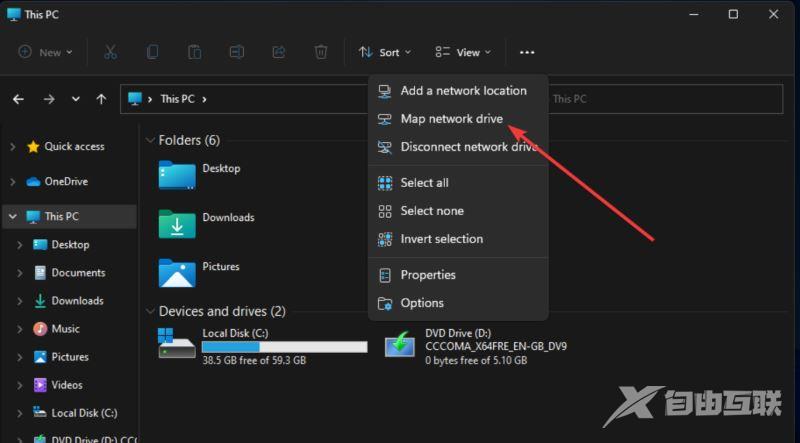Choose Add a network location
The image size is (800, 443).
458,91
